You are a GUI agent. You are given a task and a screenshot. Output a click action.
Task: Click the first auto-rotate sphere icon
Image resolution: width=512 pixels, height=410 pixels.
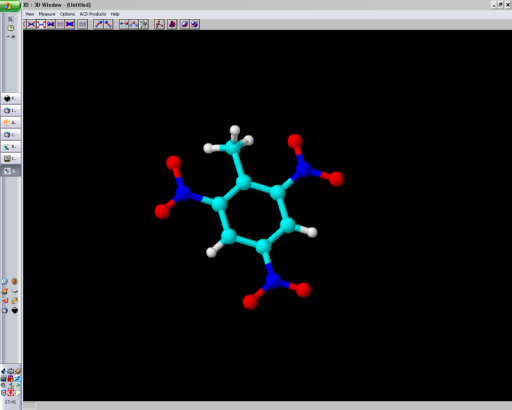(185, 24)
